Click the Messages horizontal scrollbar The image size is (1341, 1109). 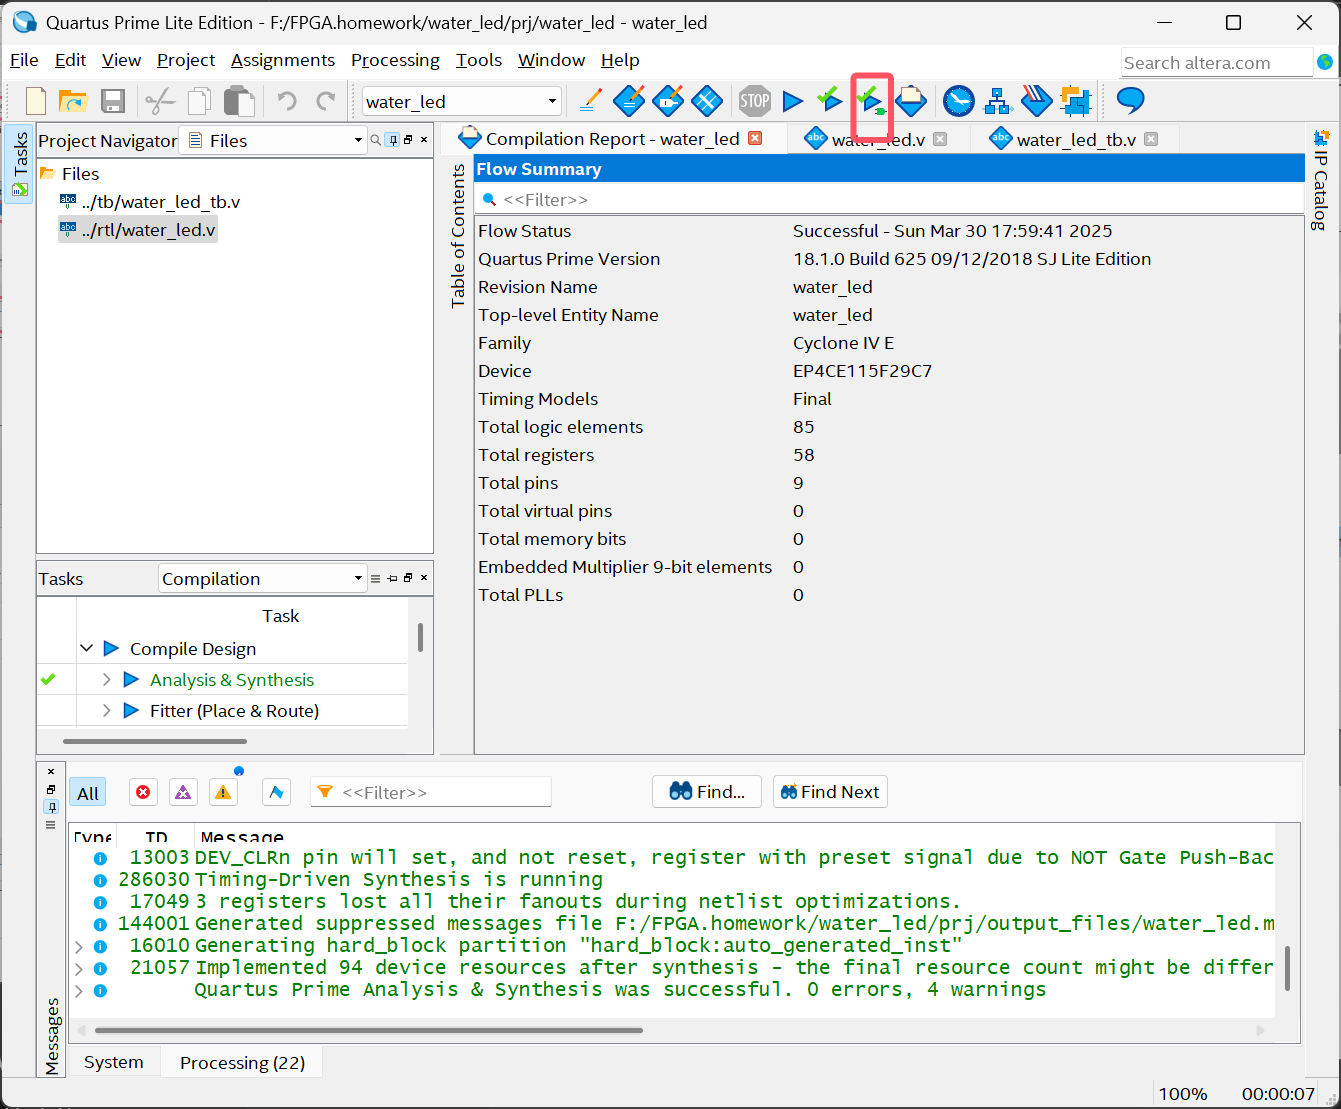point(369,1030)
